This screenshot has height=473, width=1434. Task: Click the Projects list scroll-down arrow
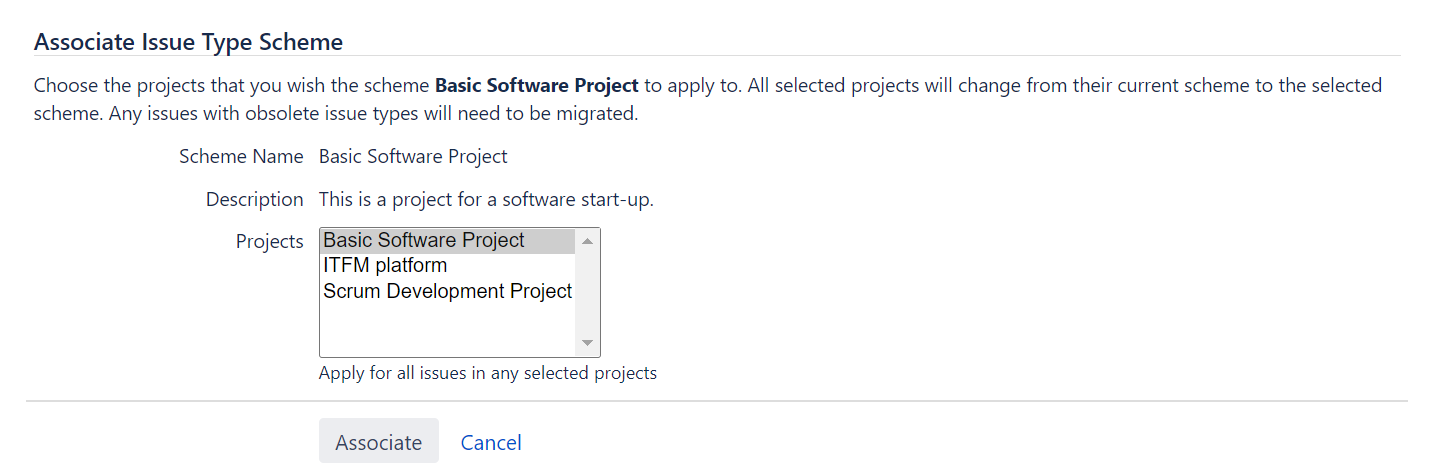coord(588,344)
